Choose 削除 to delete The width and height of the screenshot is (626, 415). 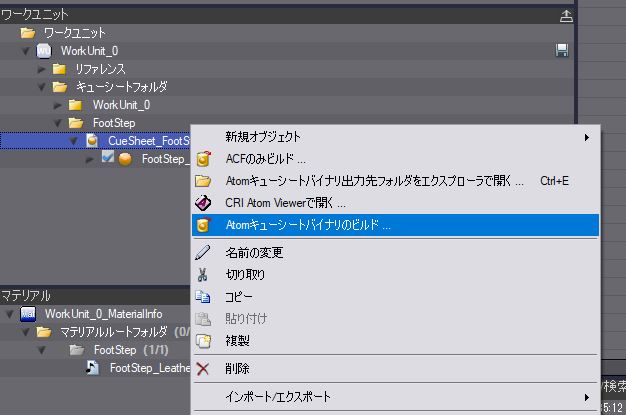pyautogui.click(x=396, y=369)
